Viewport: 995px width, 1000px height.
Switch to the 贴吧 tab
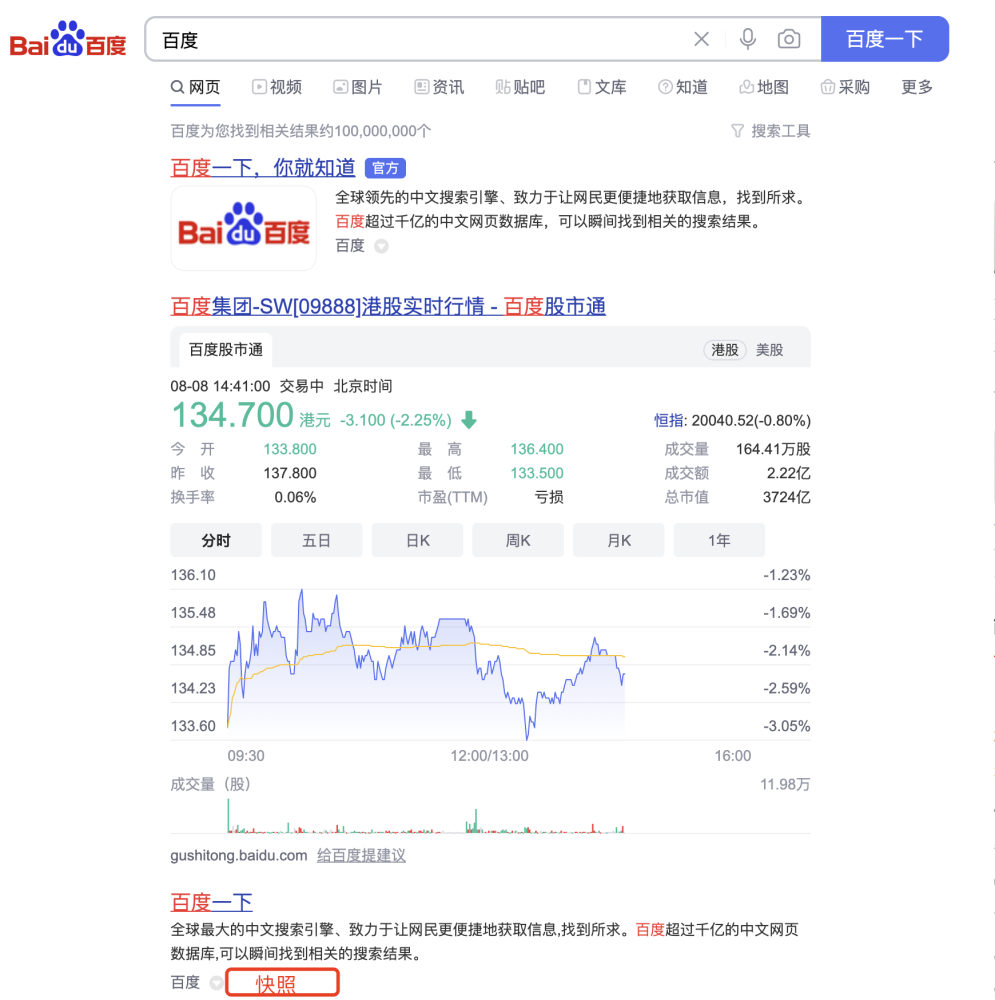(520, 87)
